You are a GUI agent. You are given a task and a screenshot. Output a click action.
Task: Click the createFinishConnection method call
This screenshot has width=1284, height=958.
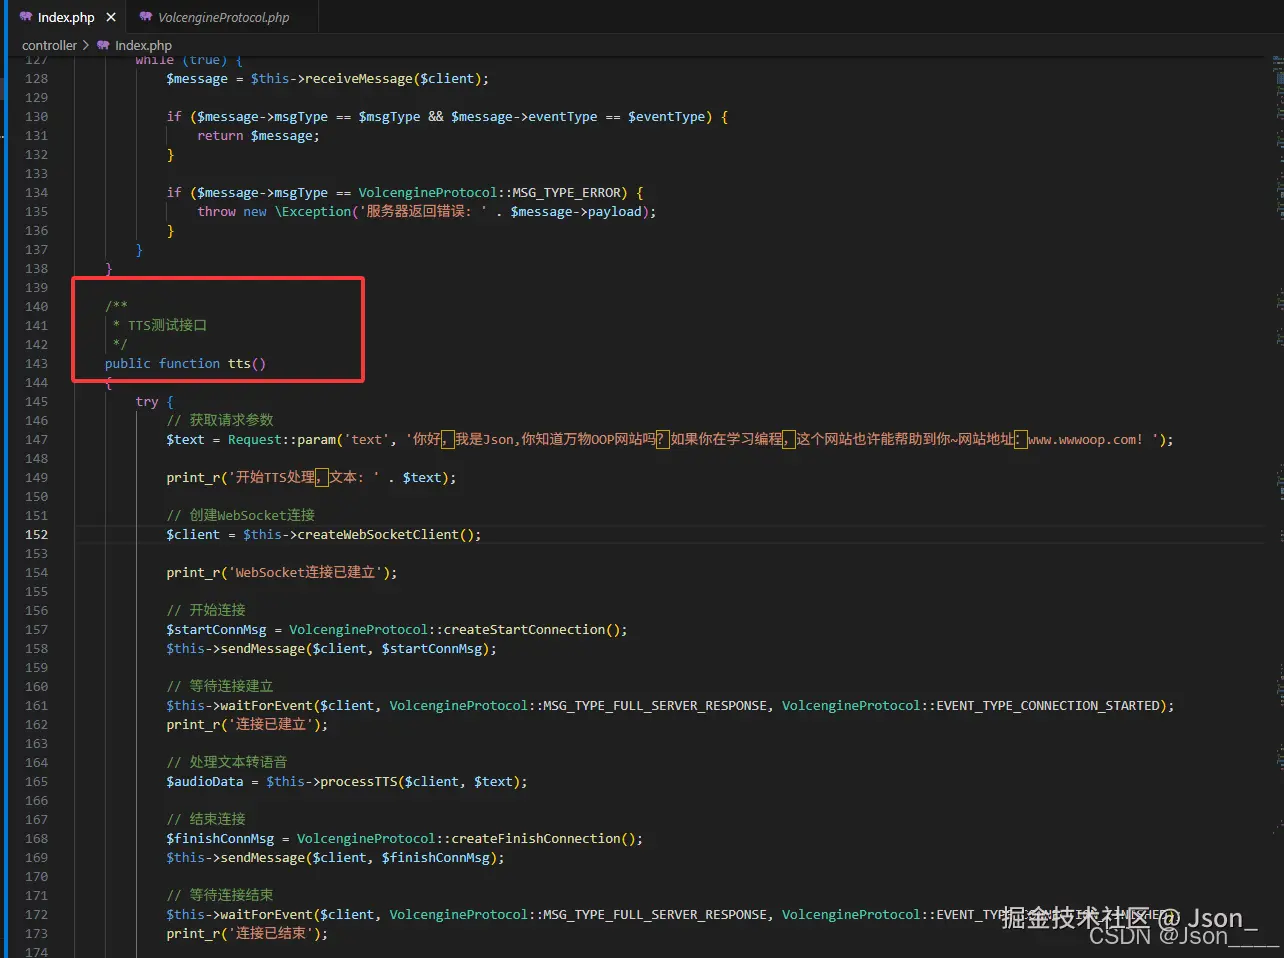coord(536,838)
